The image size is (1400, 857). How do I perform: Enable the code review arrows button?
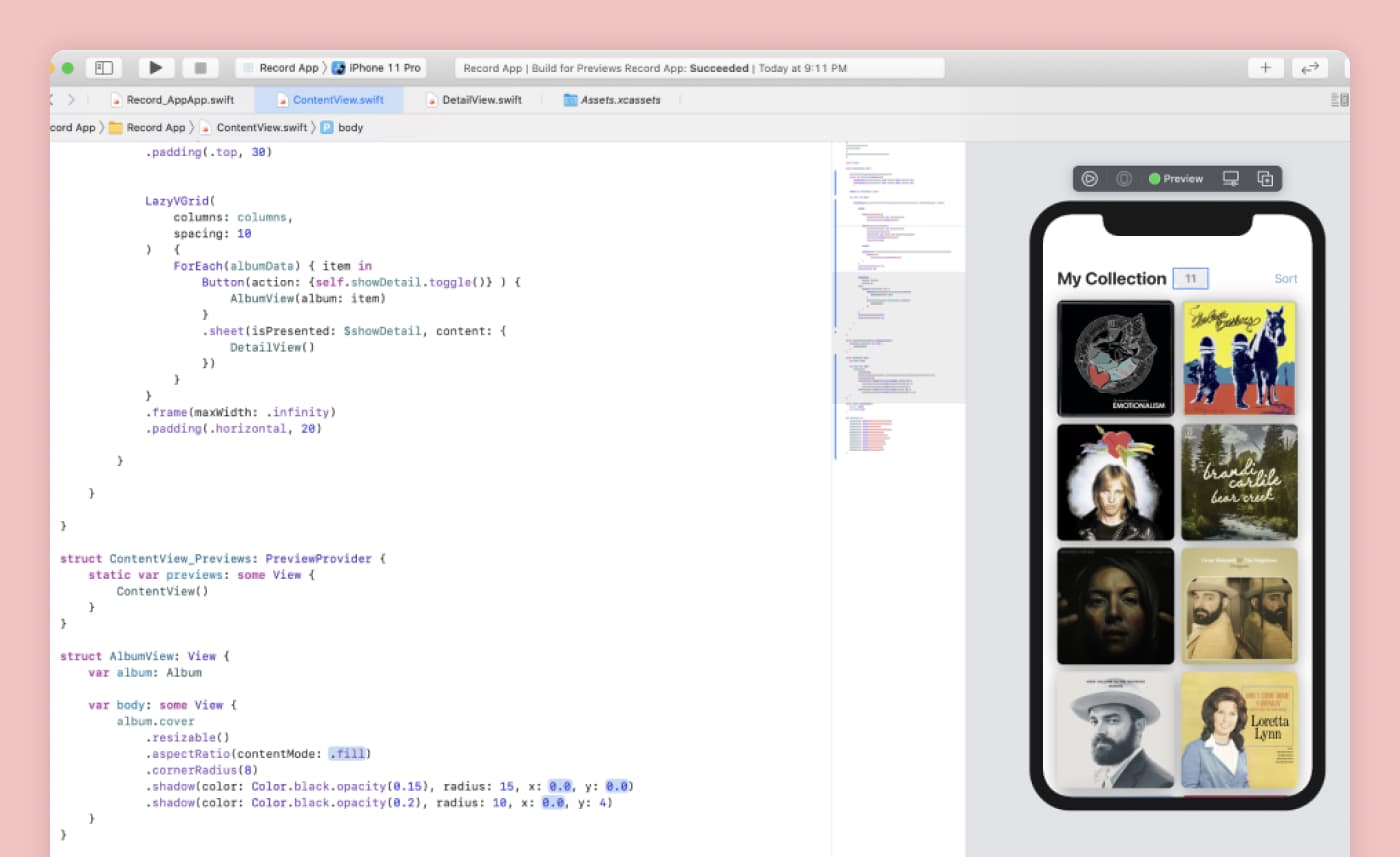(1309, 68)
